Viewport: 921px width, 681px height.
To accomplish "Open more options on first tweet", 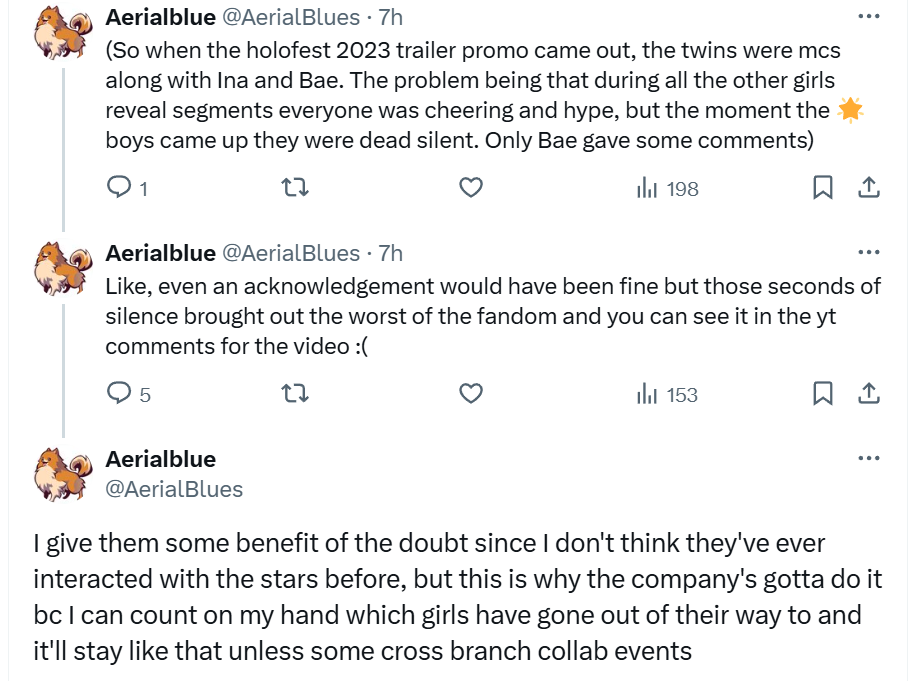I will click(x=869, y=16).
